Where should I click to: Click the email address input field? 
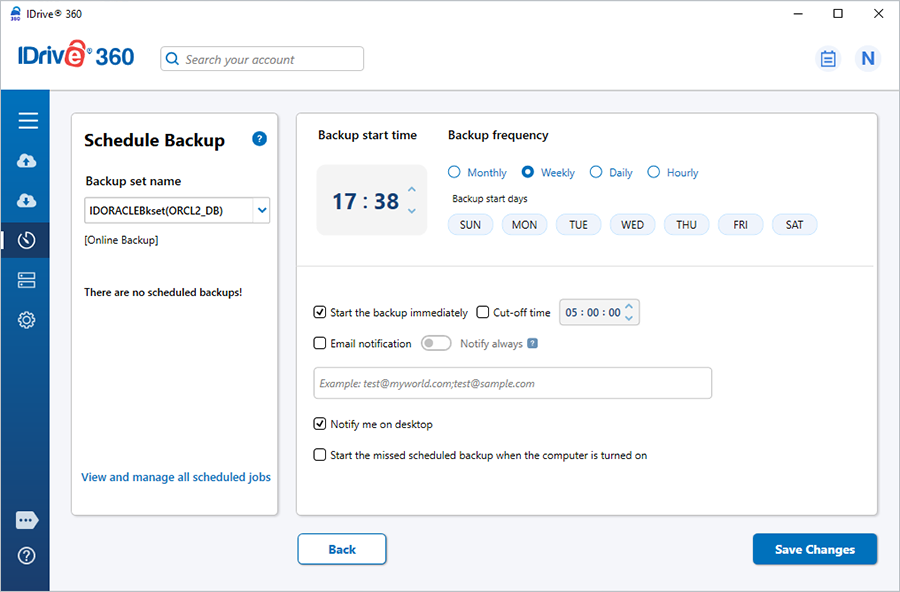[x=512, y=383]
